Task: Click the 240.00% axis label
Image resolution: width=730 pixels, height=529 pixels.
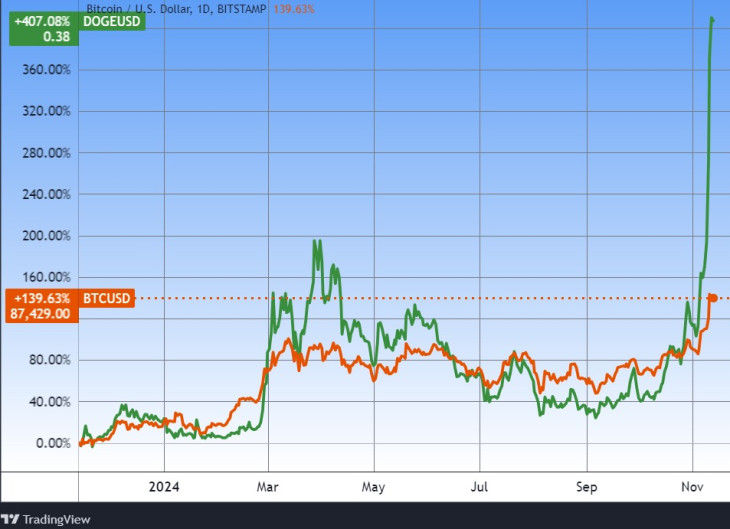Action: (x=47, y=194)
